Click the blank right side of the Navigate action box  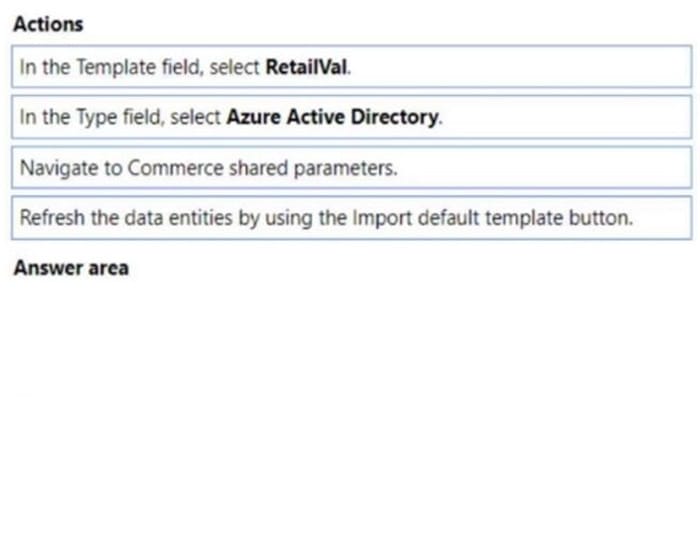pos(545,167)
